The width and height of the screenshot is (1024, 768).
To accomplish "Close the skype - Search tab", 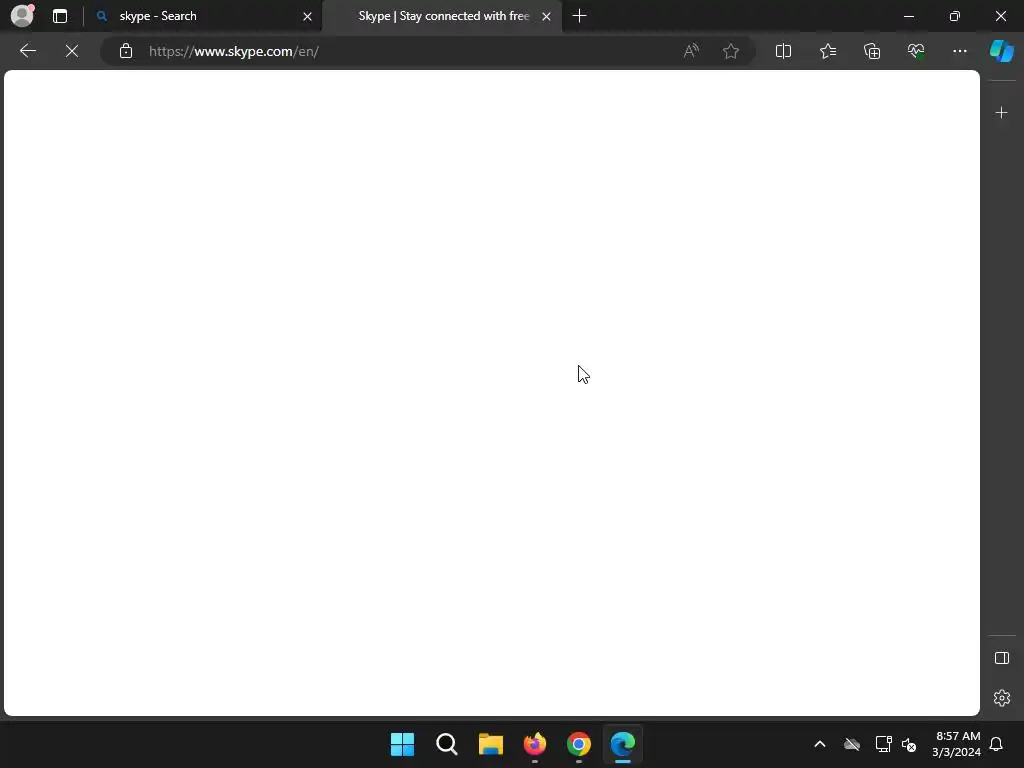I will [x=307, y=16].
